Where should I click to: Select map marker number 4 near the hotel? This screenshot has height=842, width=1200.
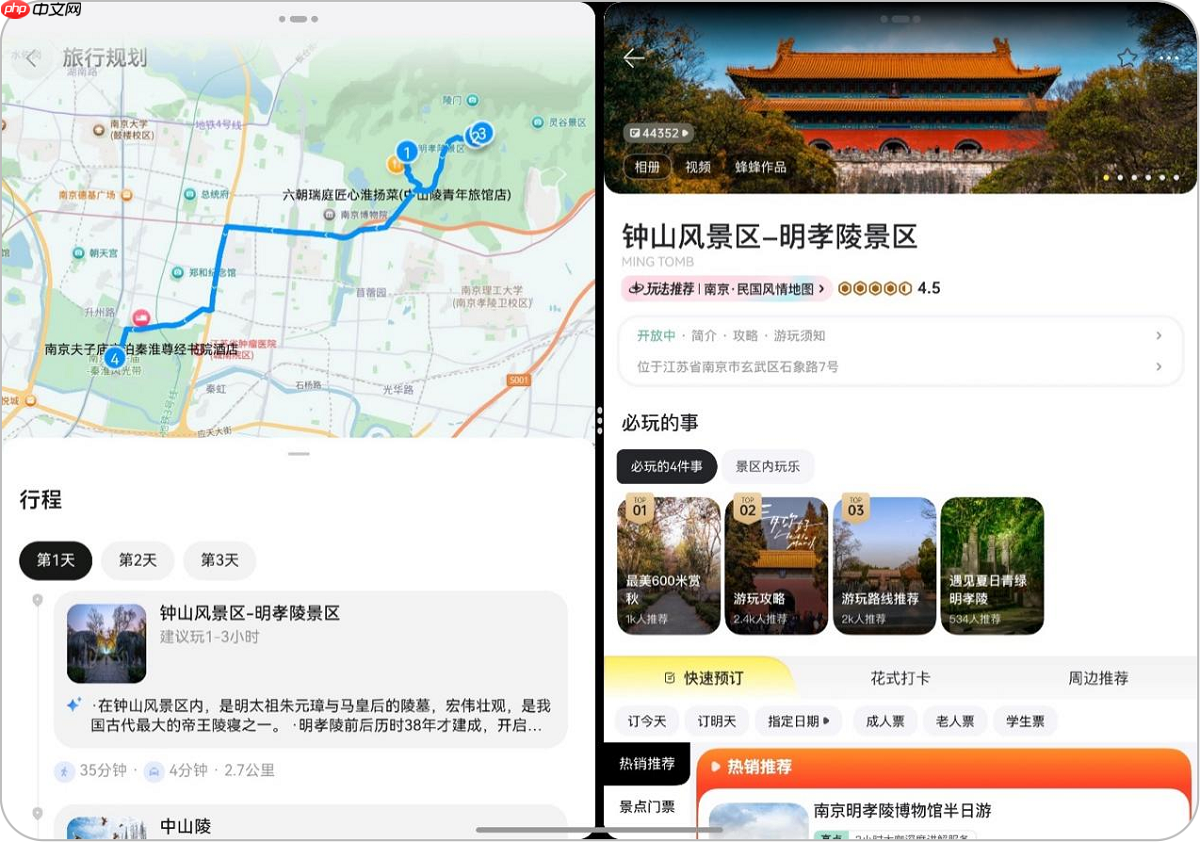tap(114, 355)
